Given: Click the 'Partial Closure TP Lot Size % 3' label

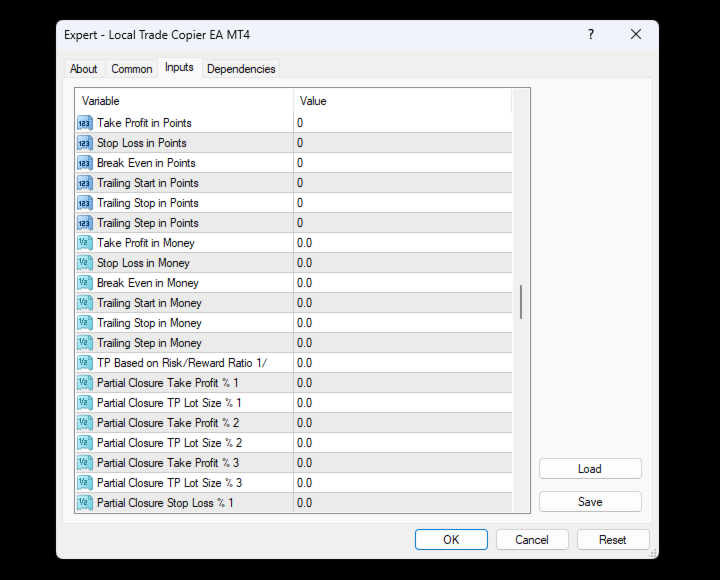Looking at the screenshot, I should pos(169,483).
